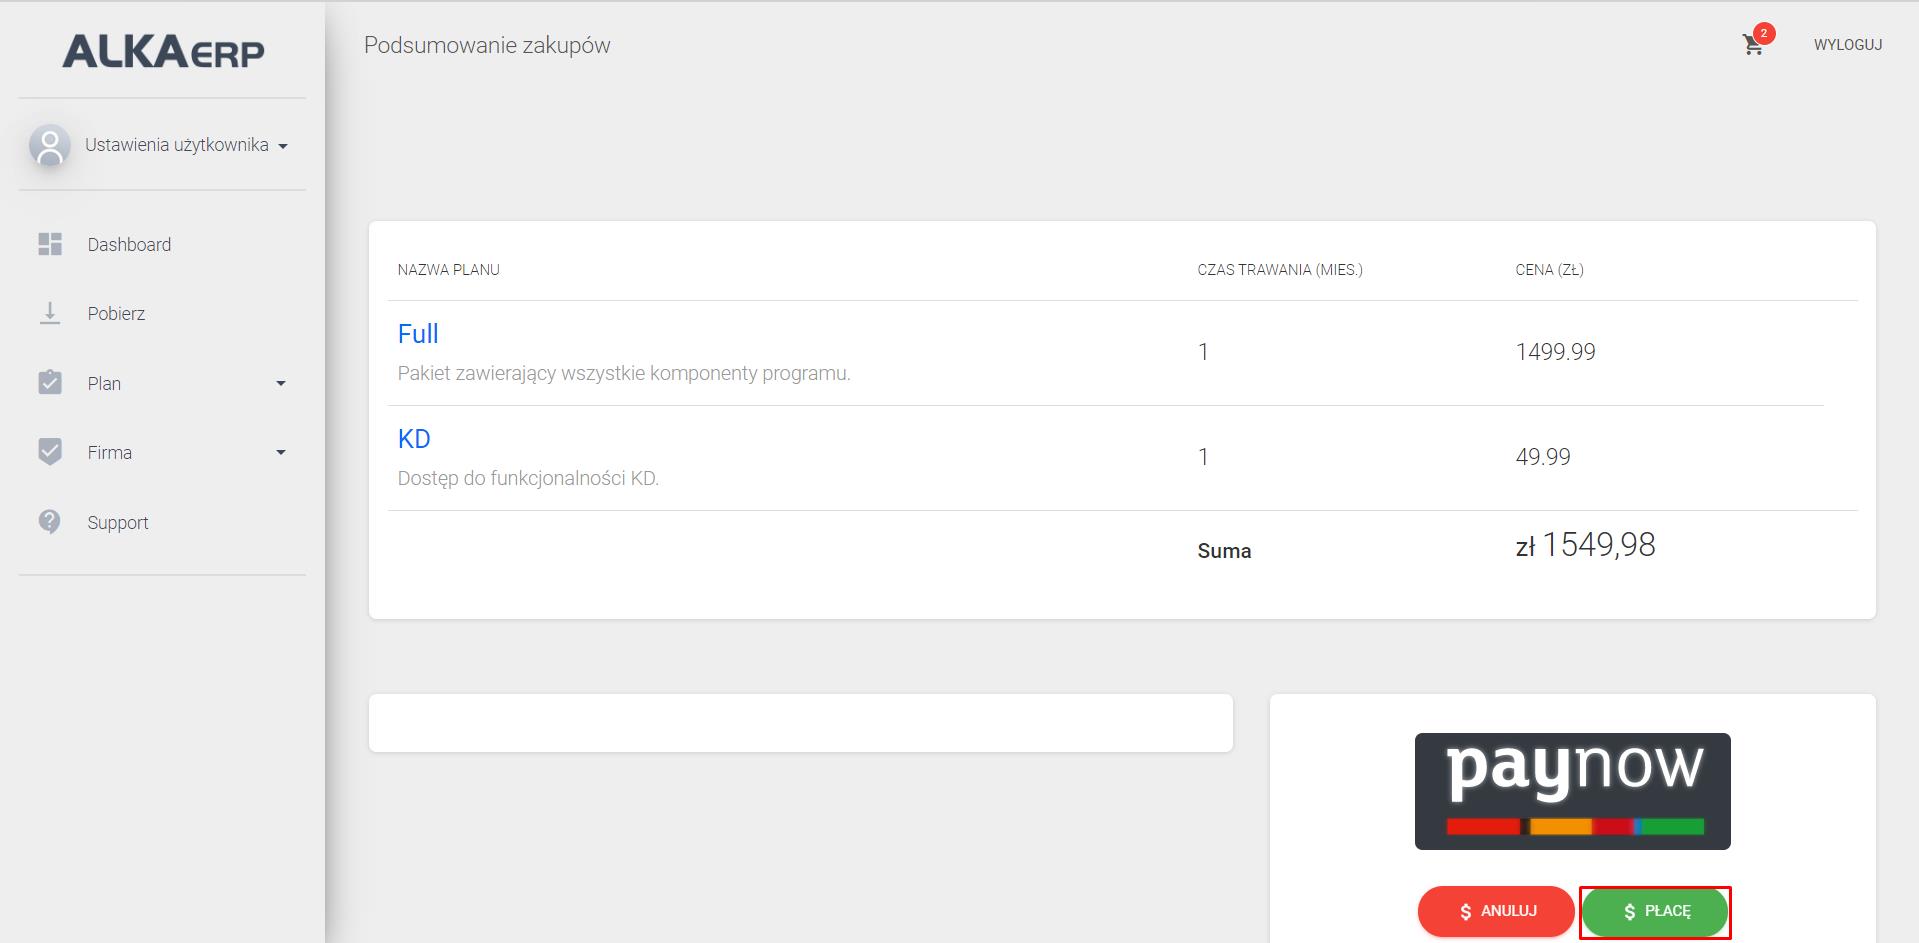Click the paynow payment logo
This screenshot has width=1919, height=943.
(x=1572, y=791)
